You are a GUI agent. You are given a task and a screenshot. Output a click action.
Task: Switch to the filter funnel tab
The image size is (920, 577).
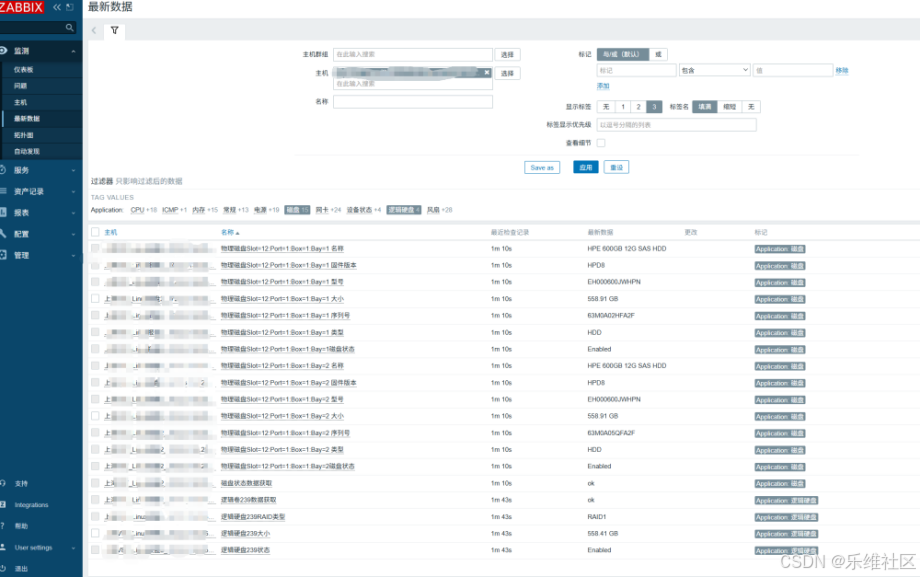point(114,31)
